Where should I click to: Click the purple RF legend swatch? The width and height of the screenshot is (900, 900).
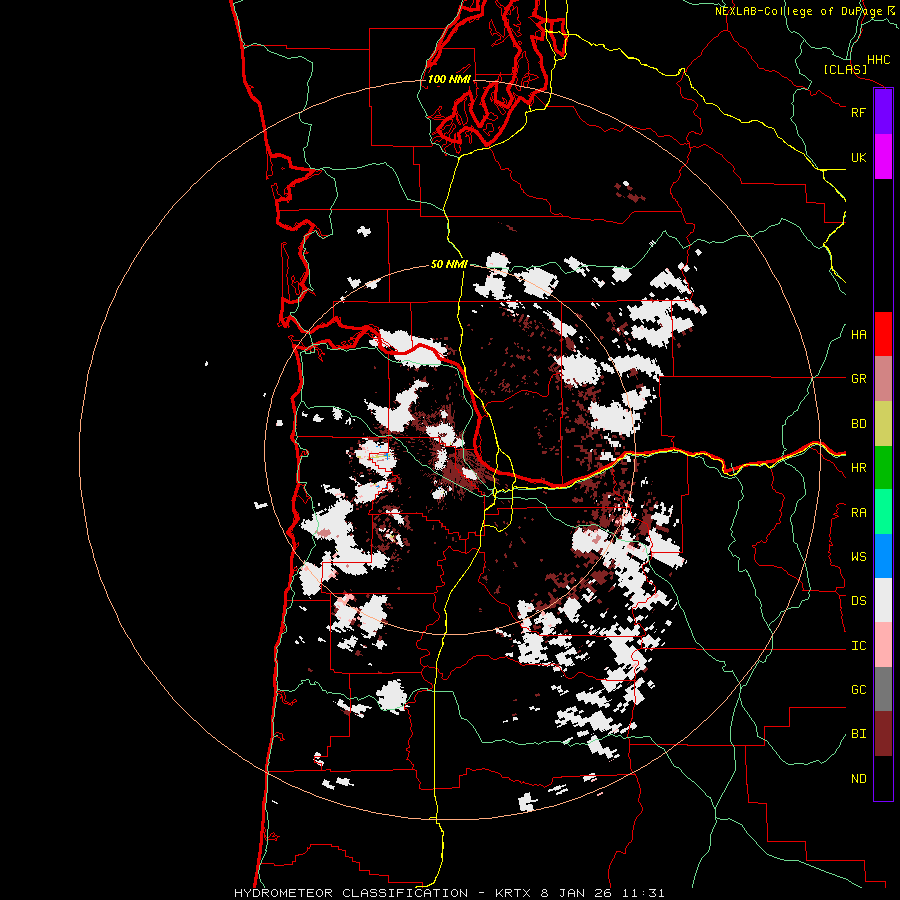[x=883, y=112]
